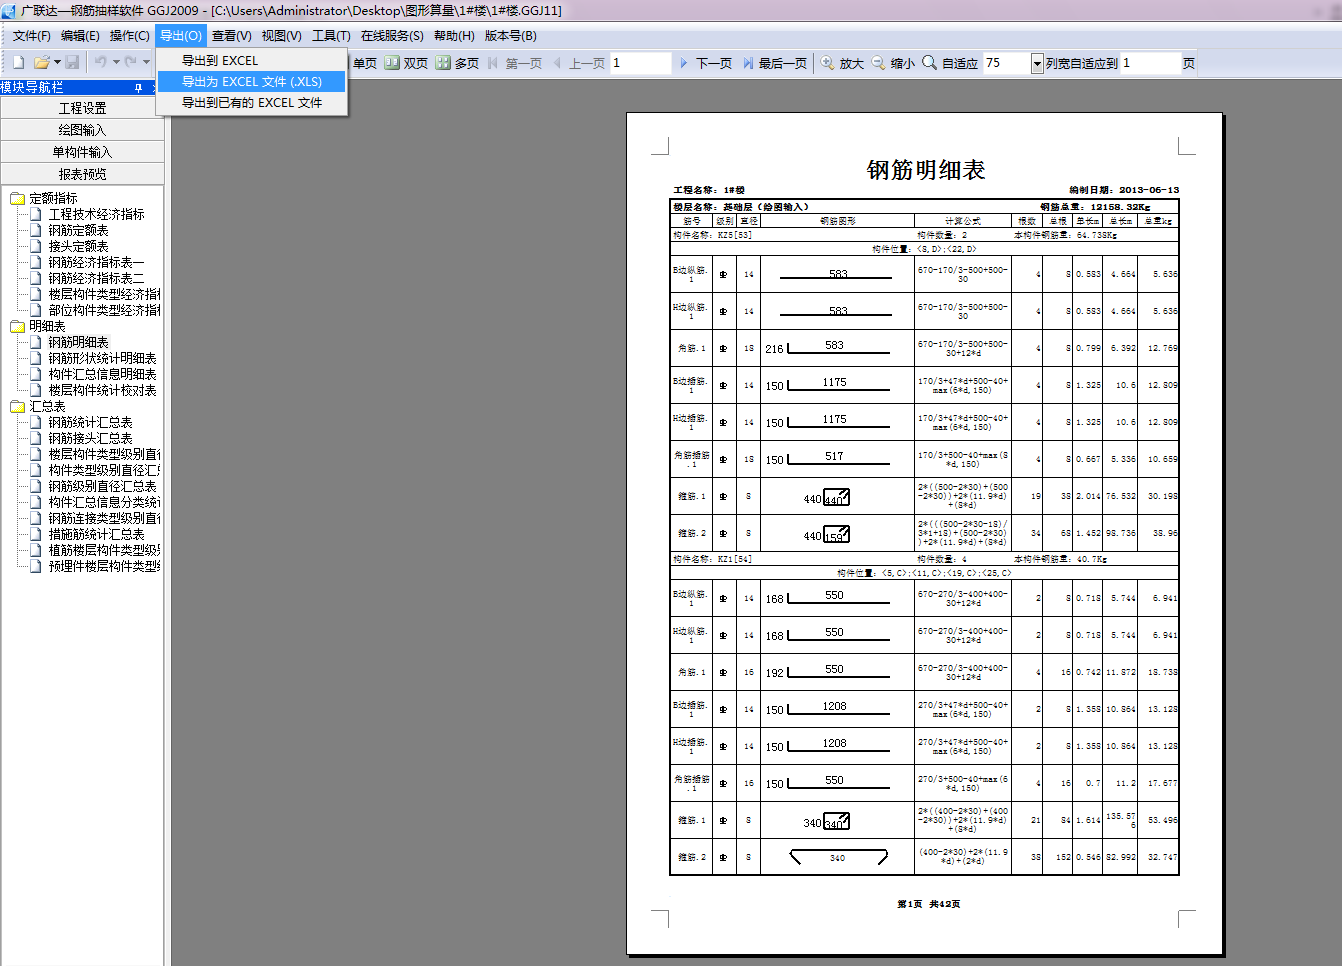The width and height of the screenshot is (1342, 966).
Task: Select 钢筋明细表 in the tree
Action: click(x=78, y=343)
